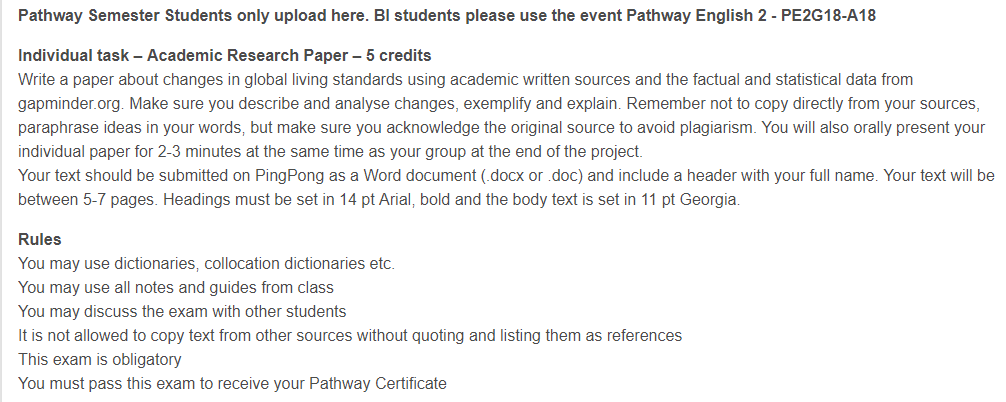The width and height of the screenshot is (1006, 402).
Task: Click the 'Pathway Certificate' rule line
Action: [x=232, y=384]
